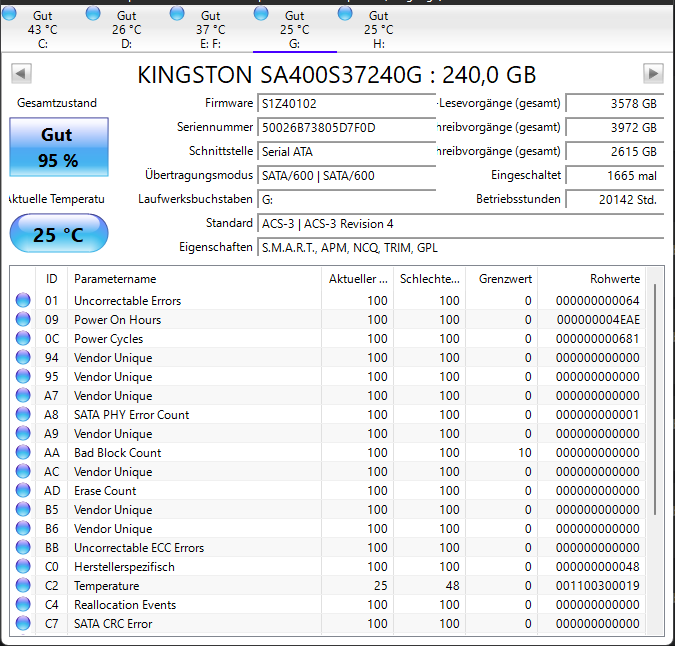Click the Laufwerksbuchstaben field G:
The width and height of the screenshot is (675, 646).
pos(347,200)
